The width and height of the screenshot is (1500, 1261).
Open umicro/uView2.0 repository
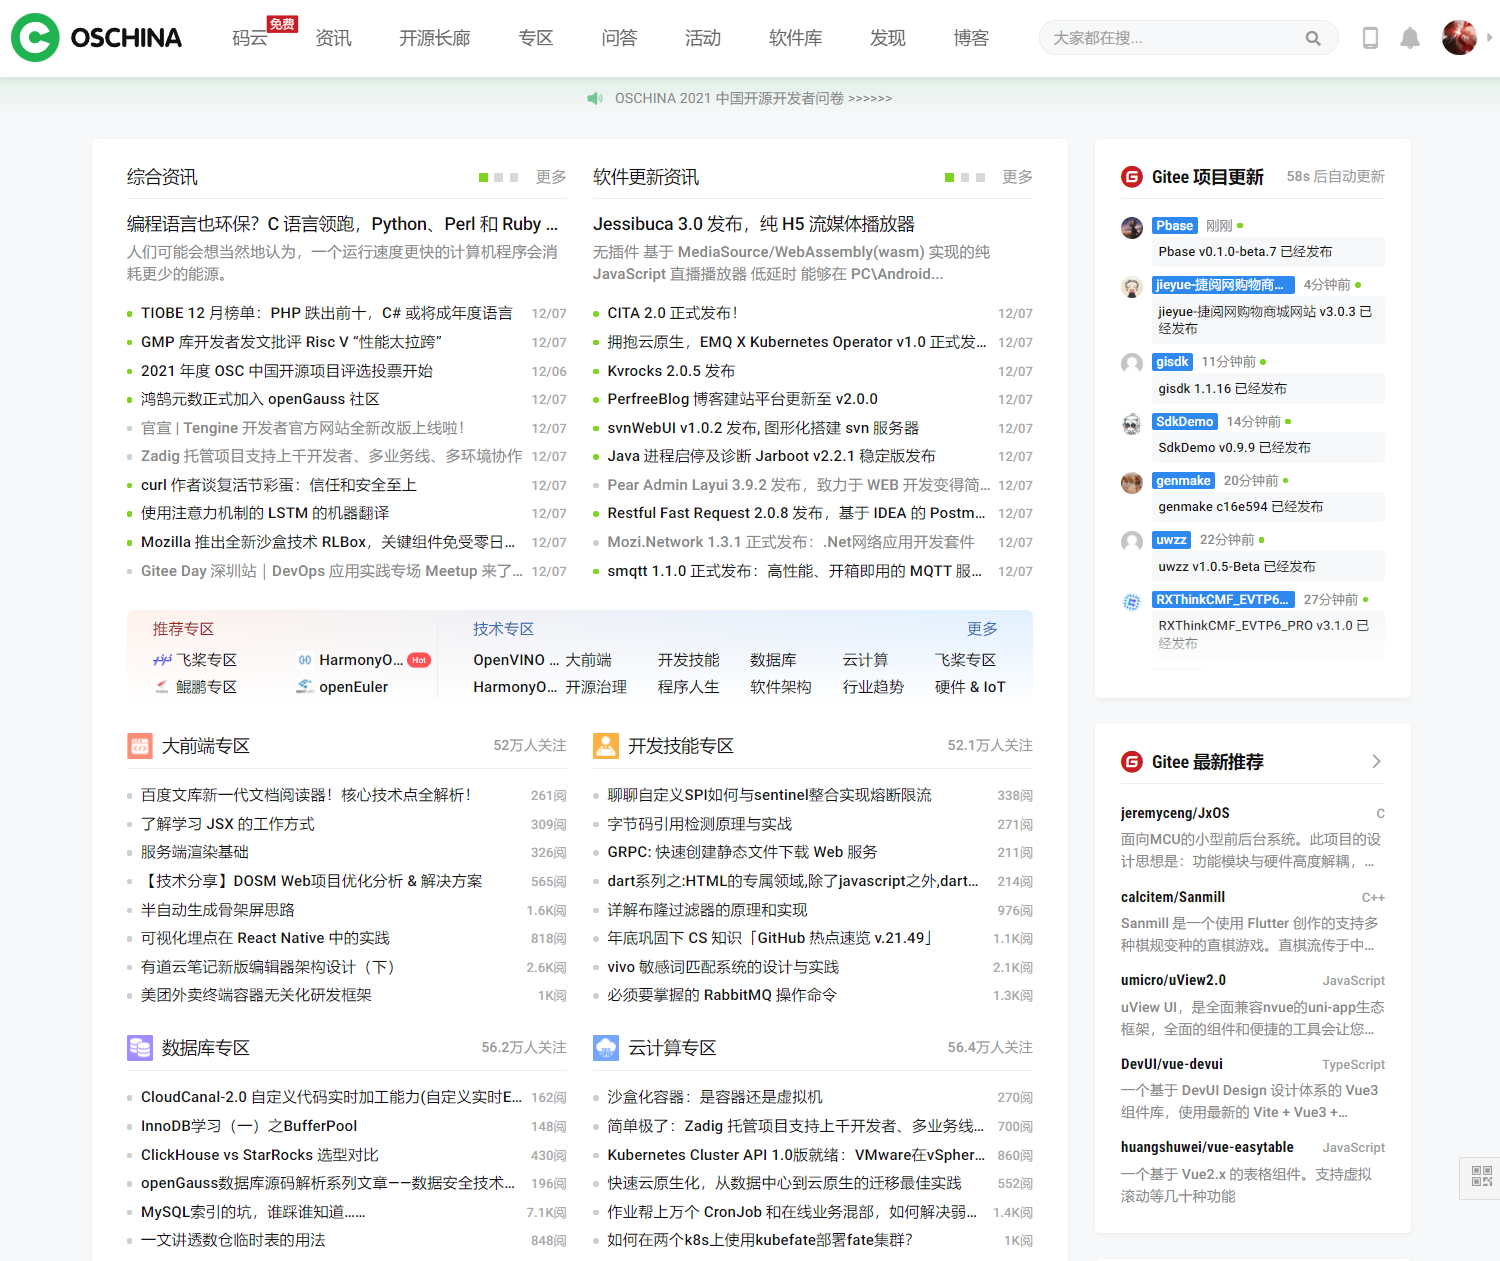pyautogui.click(x=1173, y=981)
